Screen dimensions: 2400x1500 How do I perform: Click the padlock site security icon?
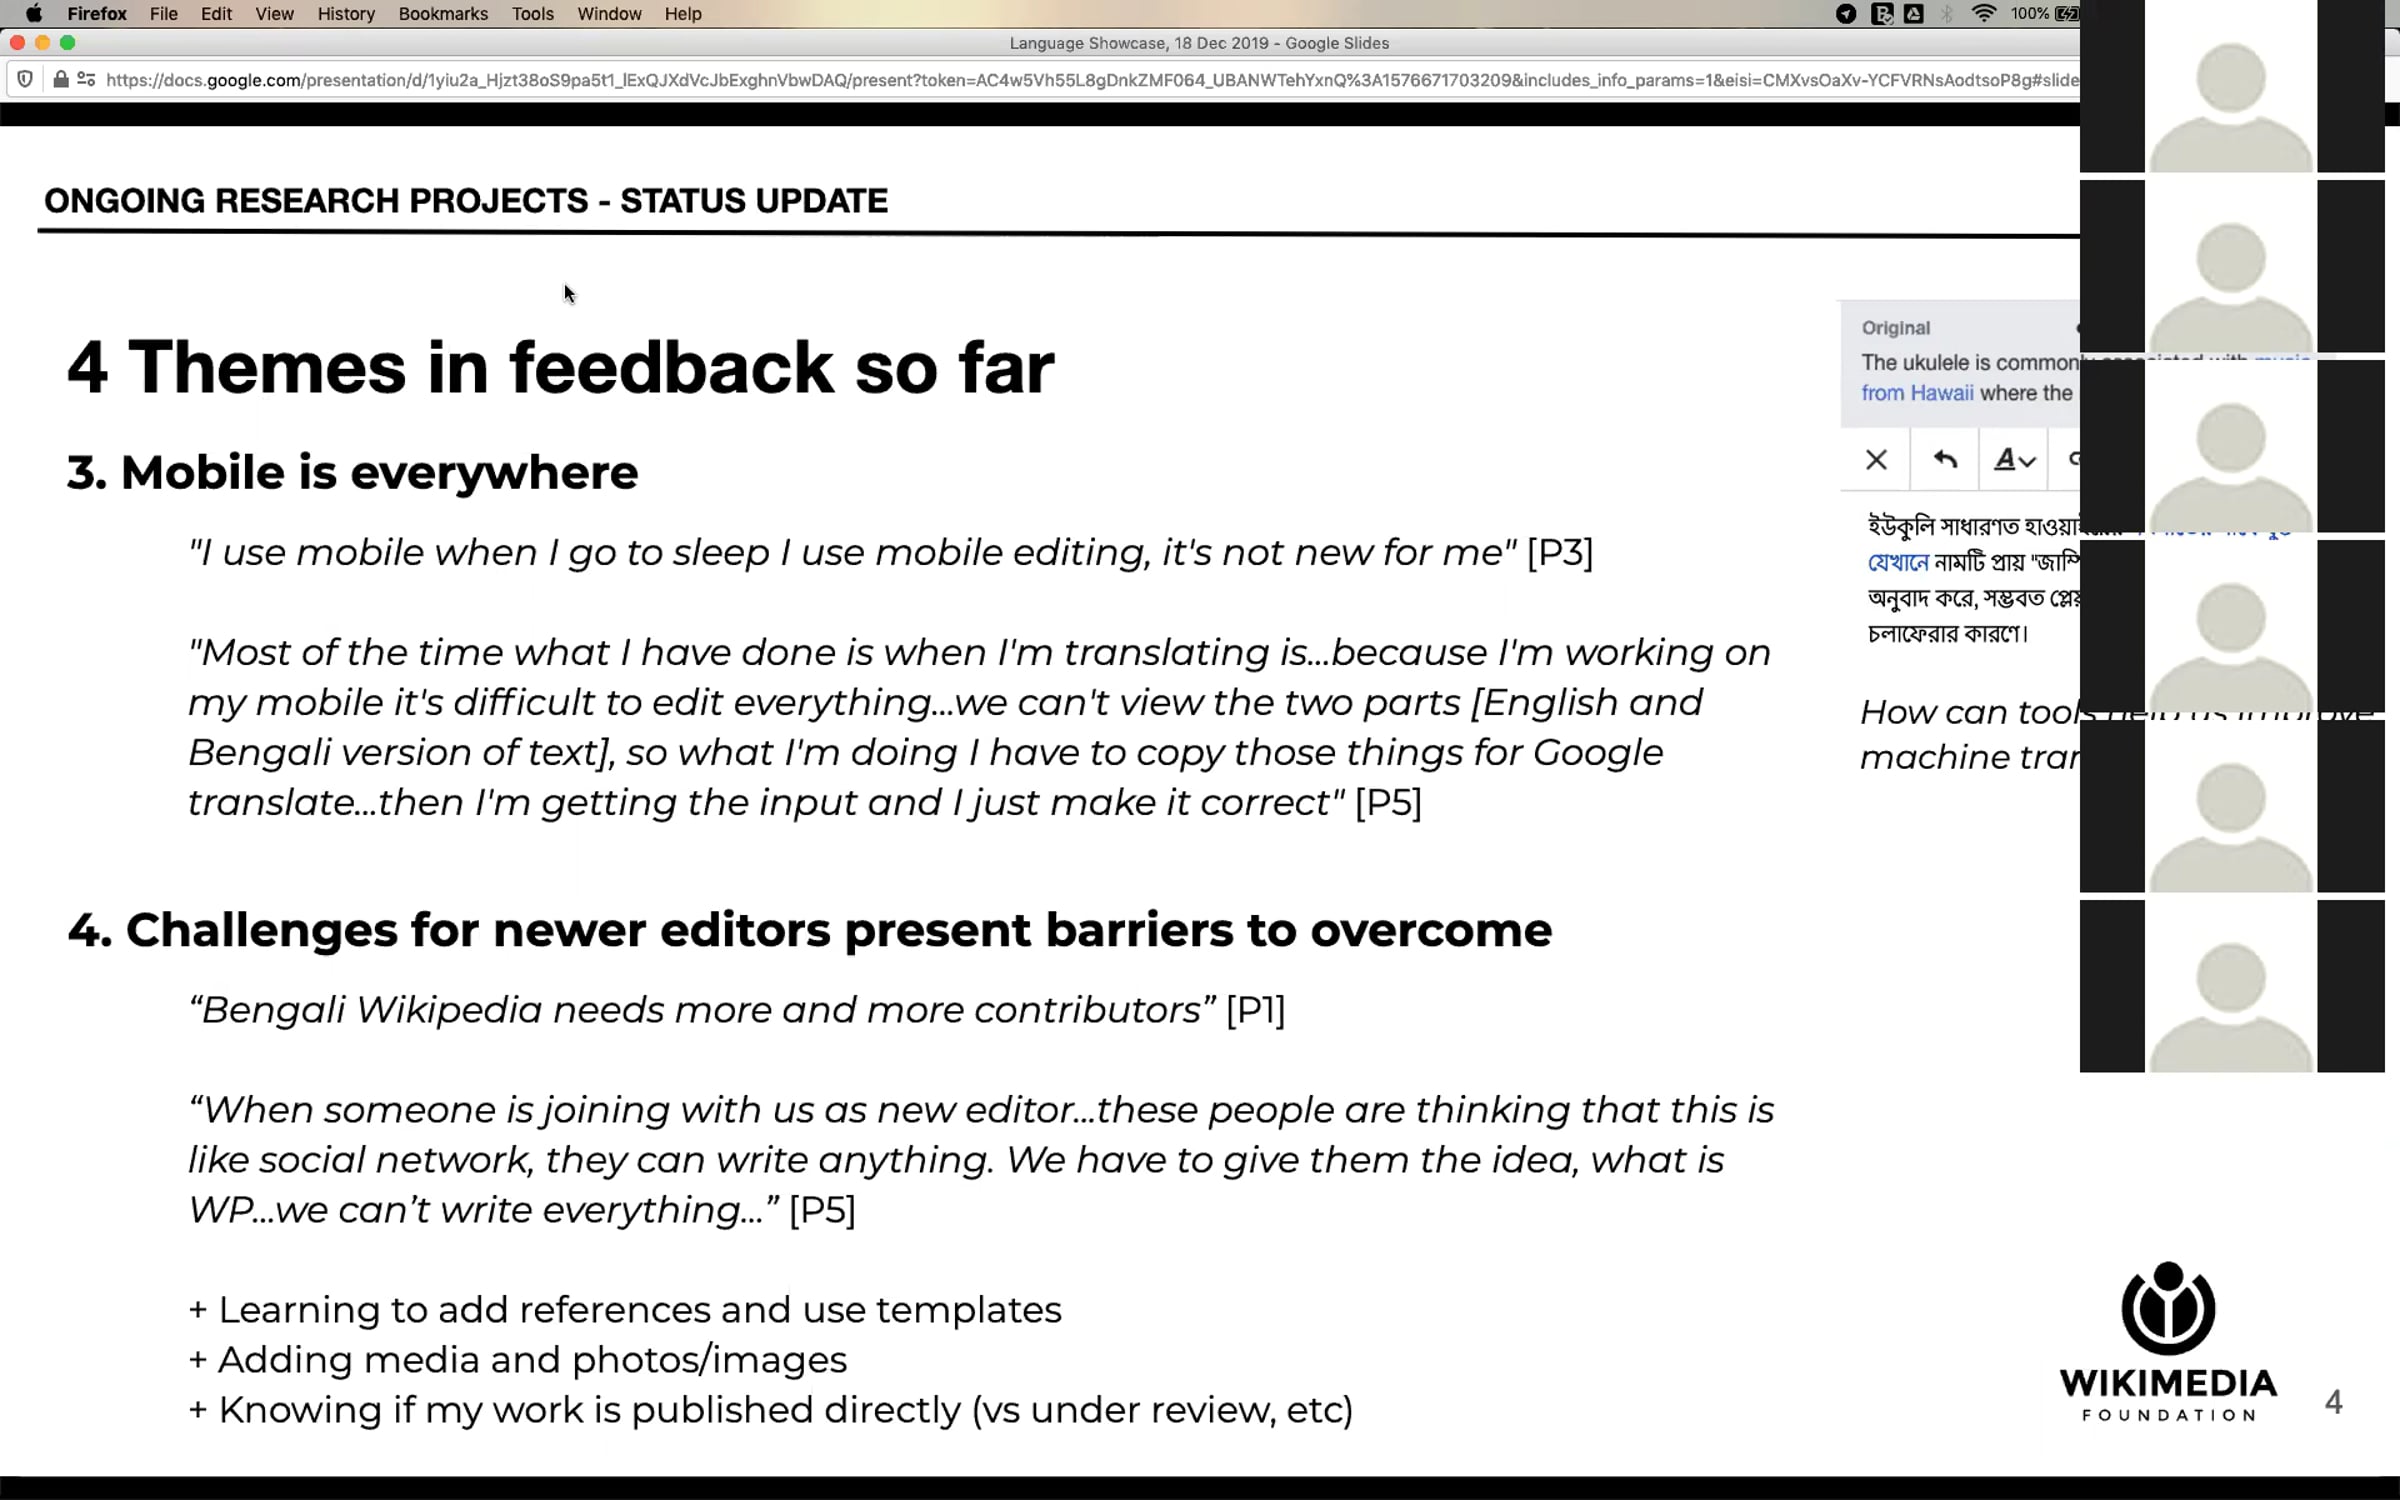[x=61, y=79]
